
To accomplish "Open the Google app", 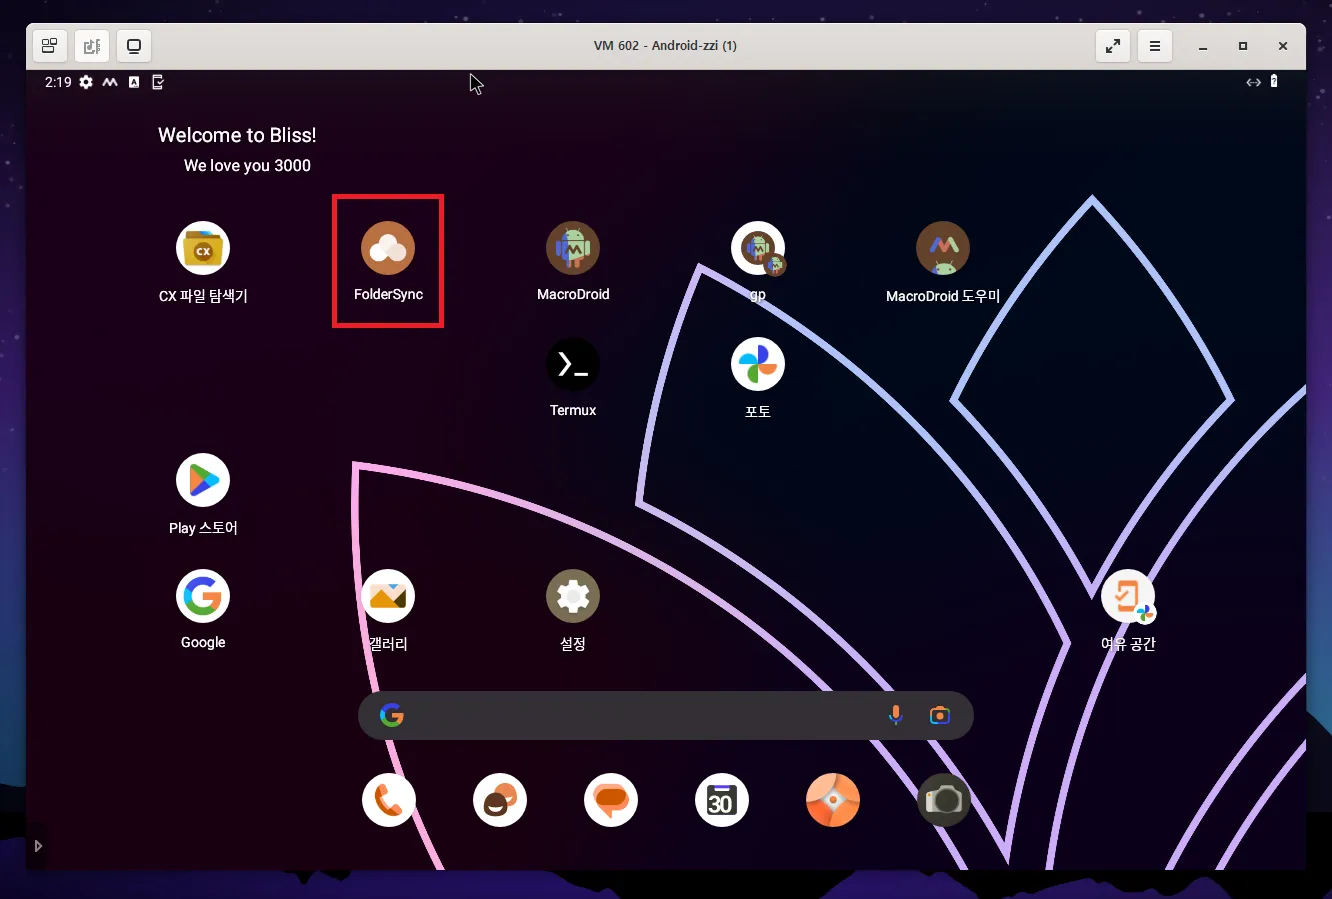I will pyautogui.click(x=202, y=595).
